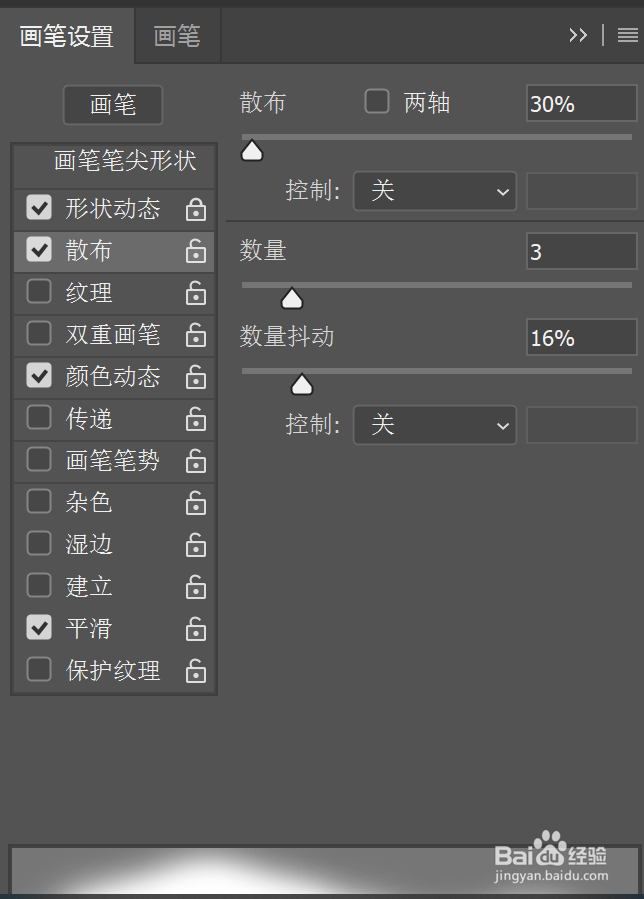Enable the 湿边 checkbox

39,544
